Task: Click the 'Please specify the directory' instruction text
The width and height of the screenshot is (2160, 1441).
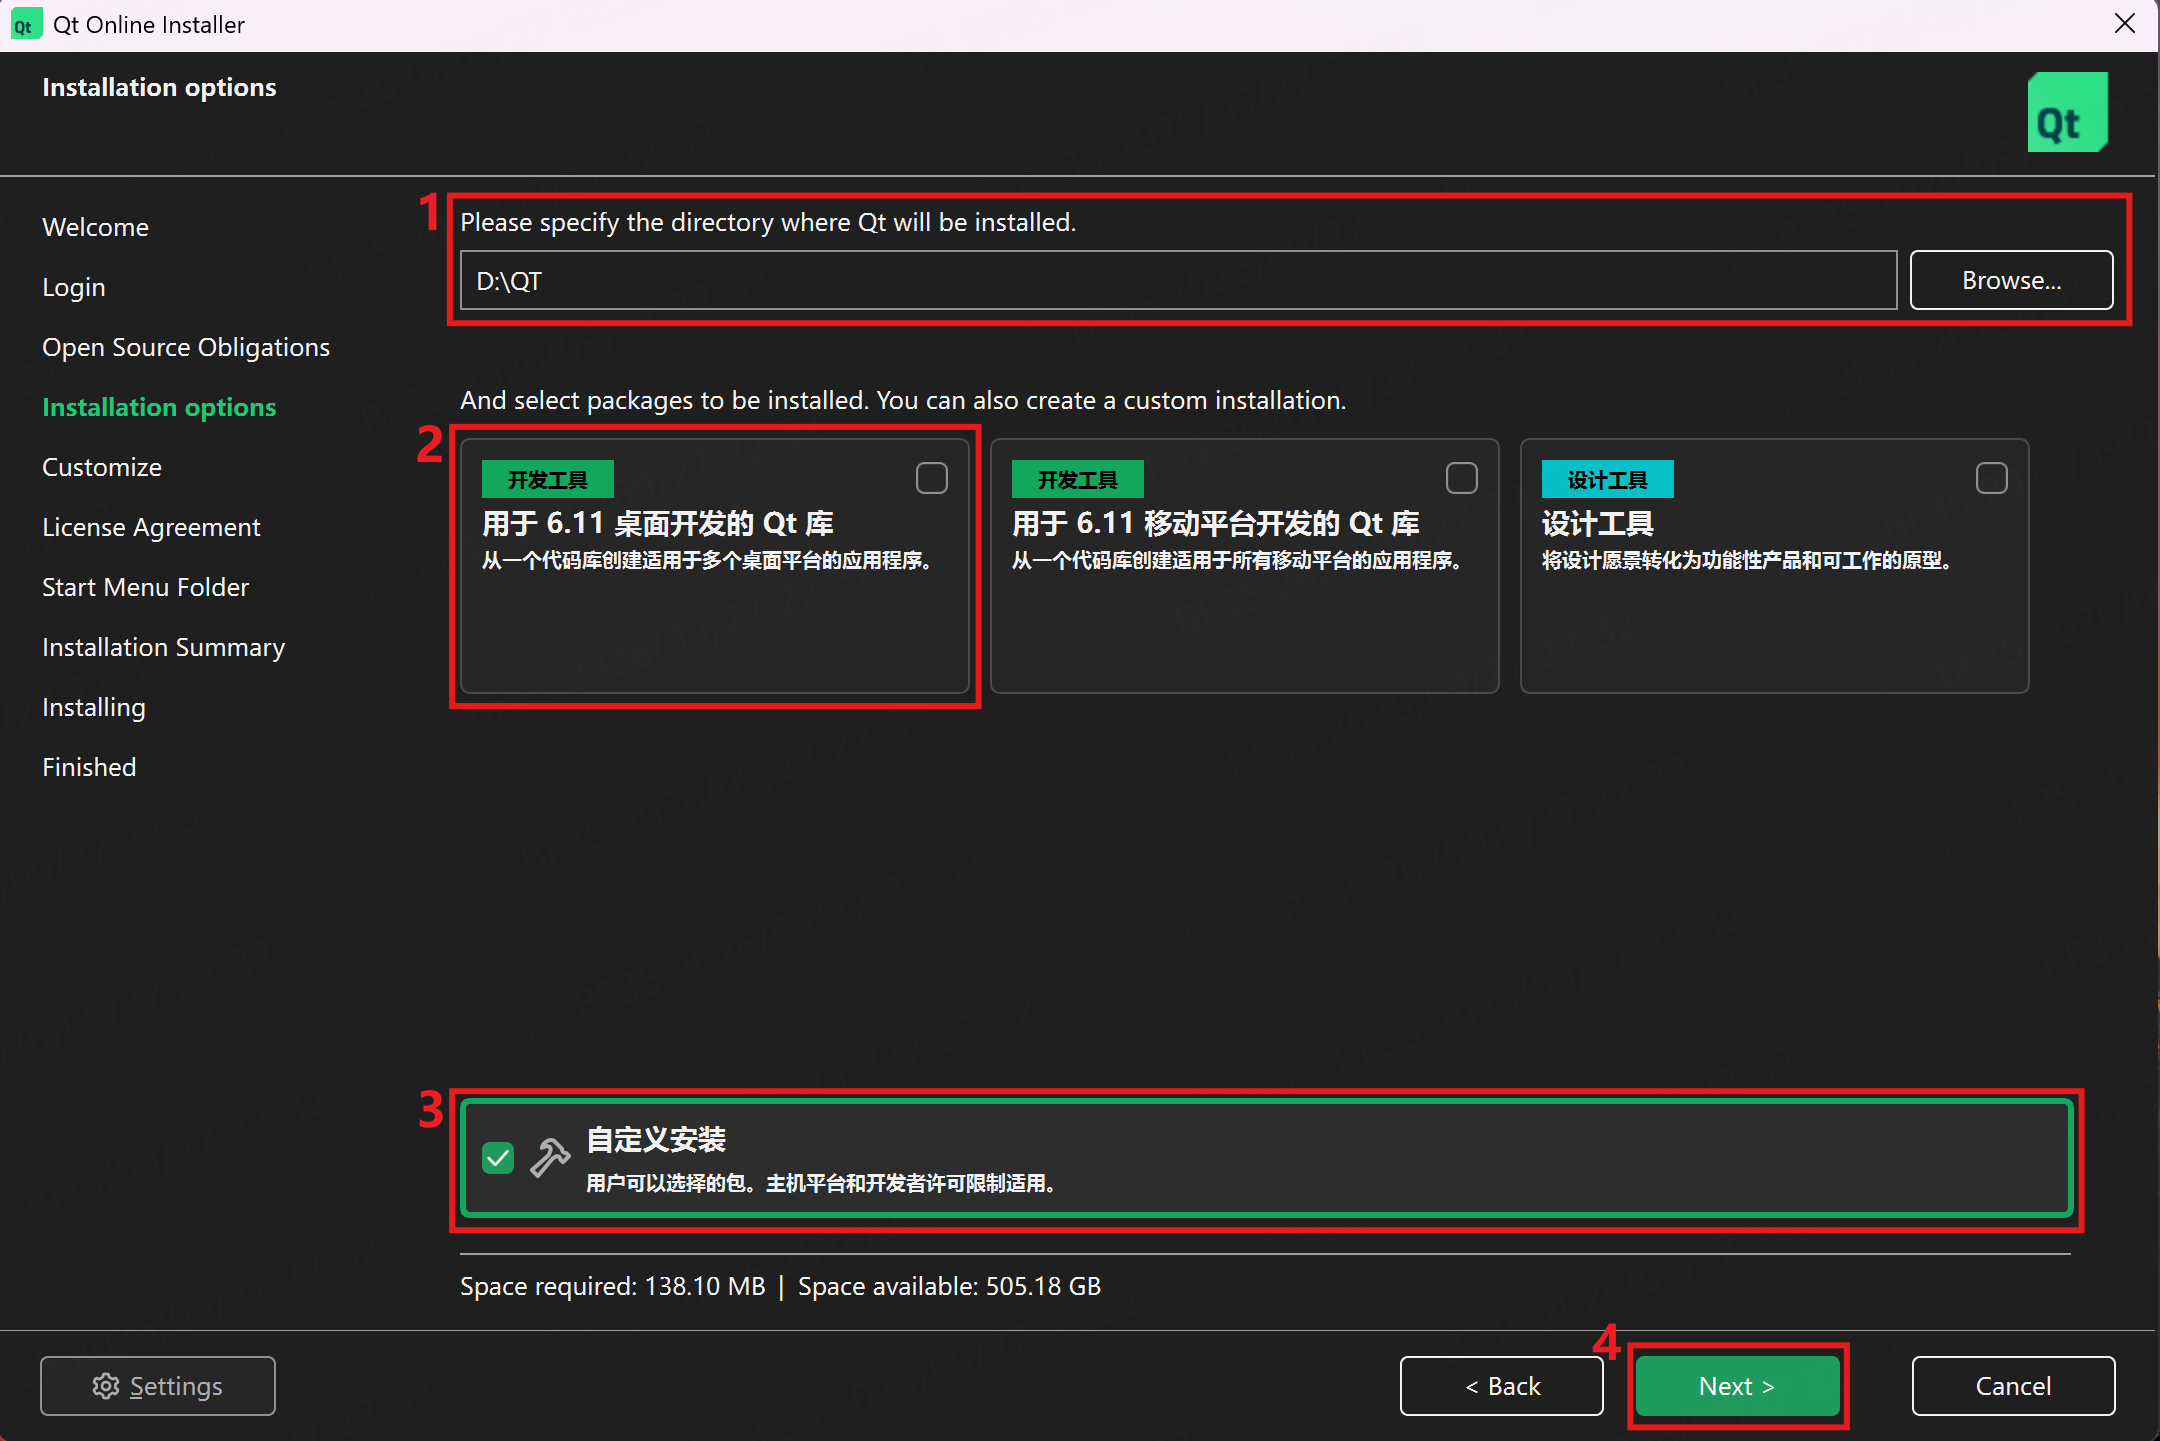Action: 768,222
